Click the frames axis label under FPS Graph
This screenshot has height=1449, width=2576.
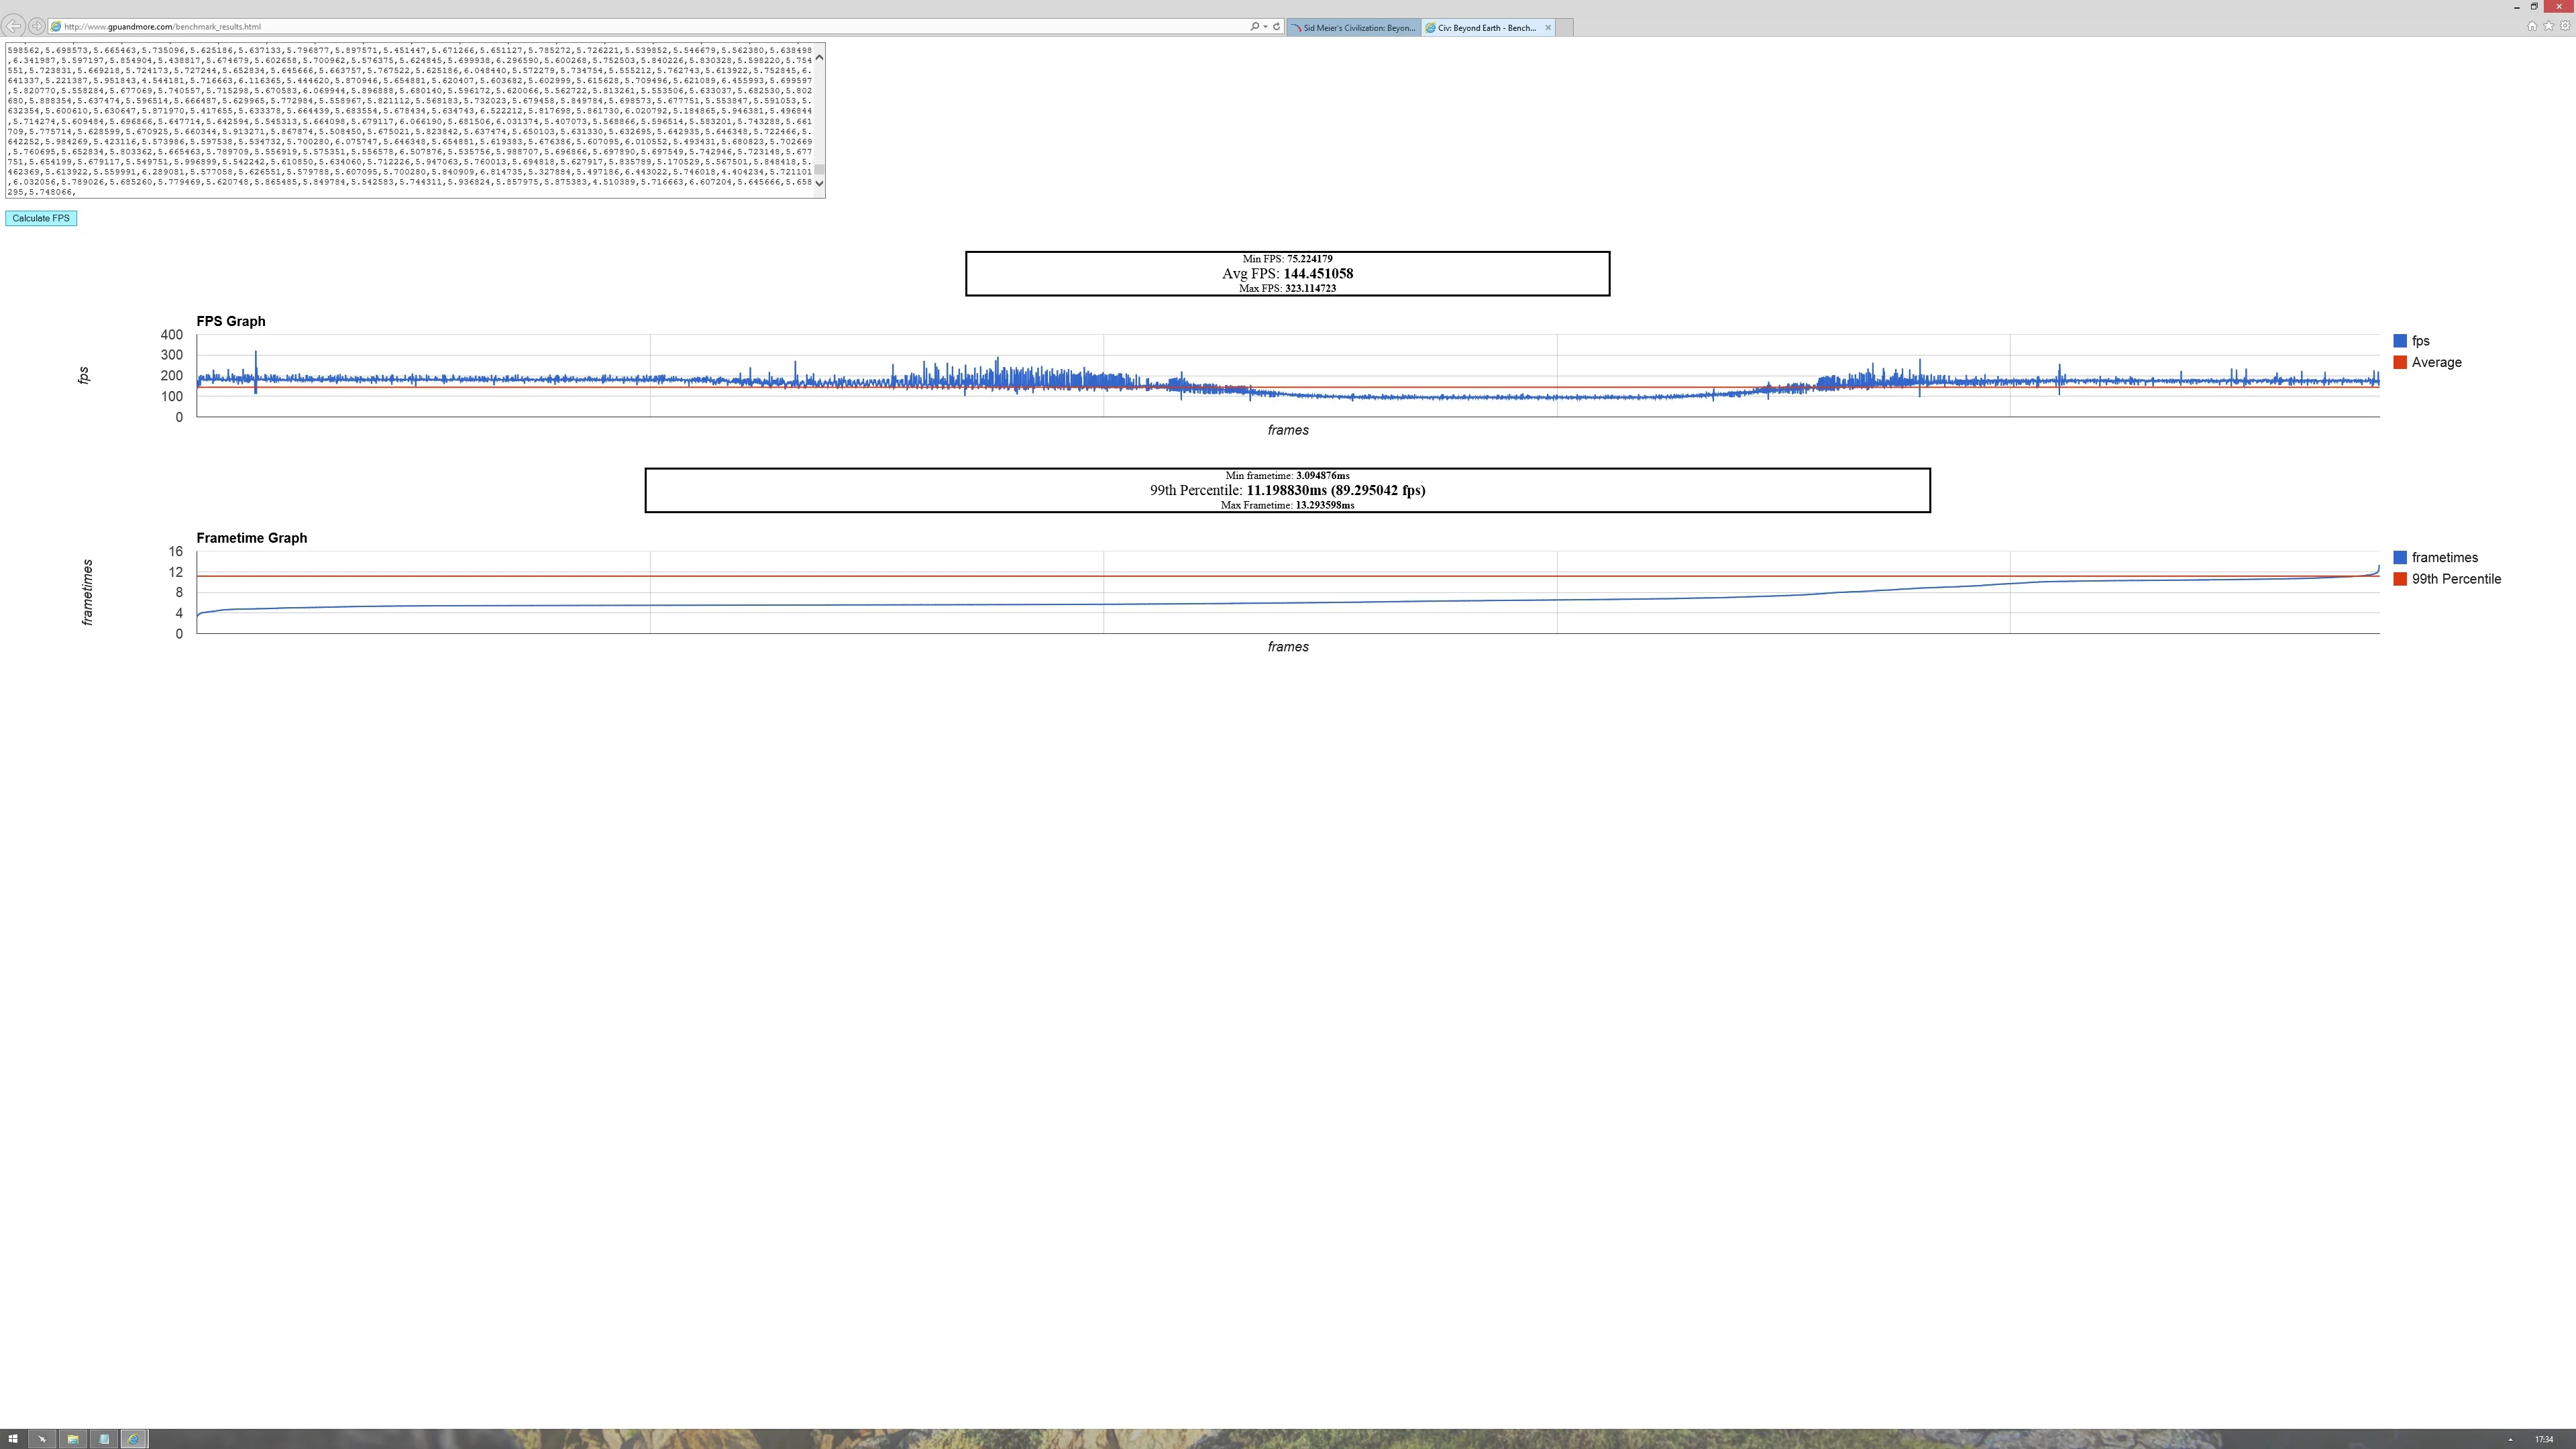coord(1288,430)
